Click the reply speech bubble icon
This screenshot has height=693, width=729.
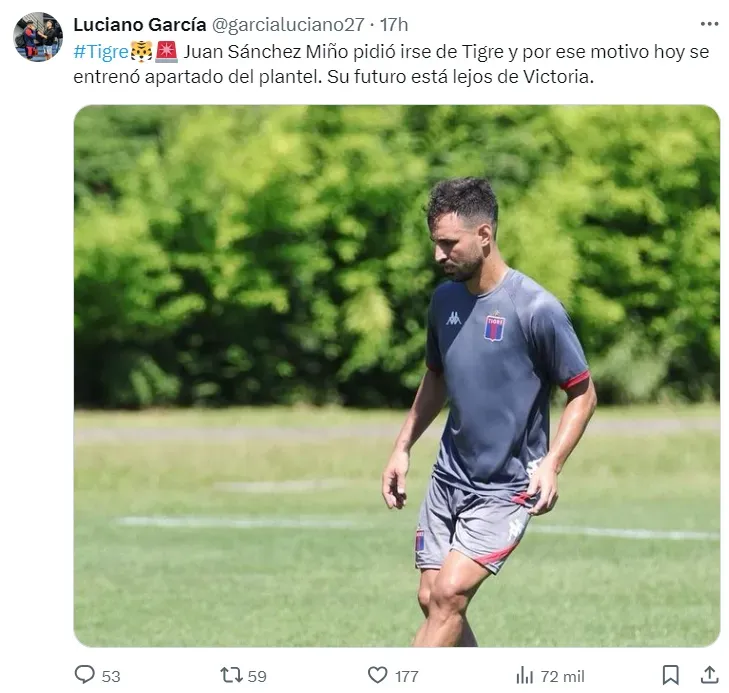click(85, 675)
